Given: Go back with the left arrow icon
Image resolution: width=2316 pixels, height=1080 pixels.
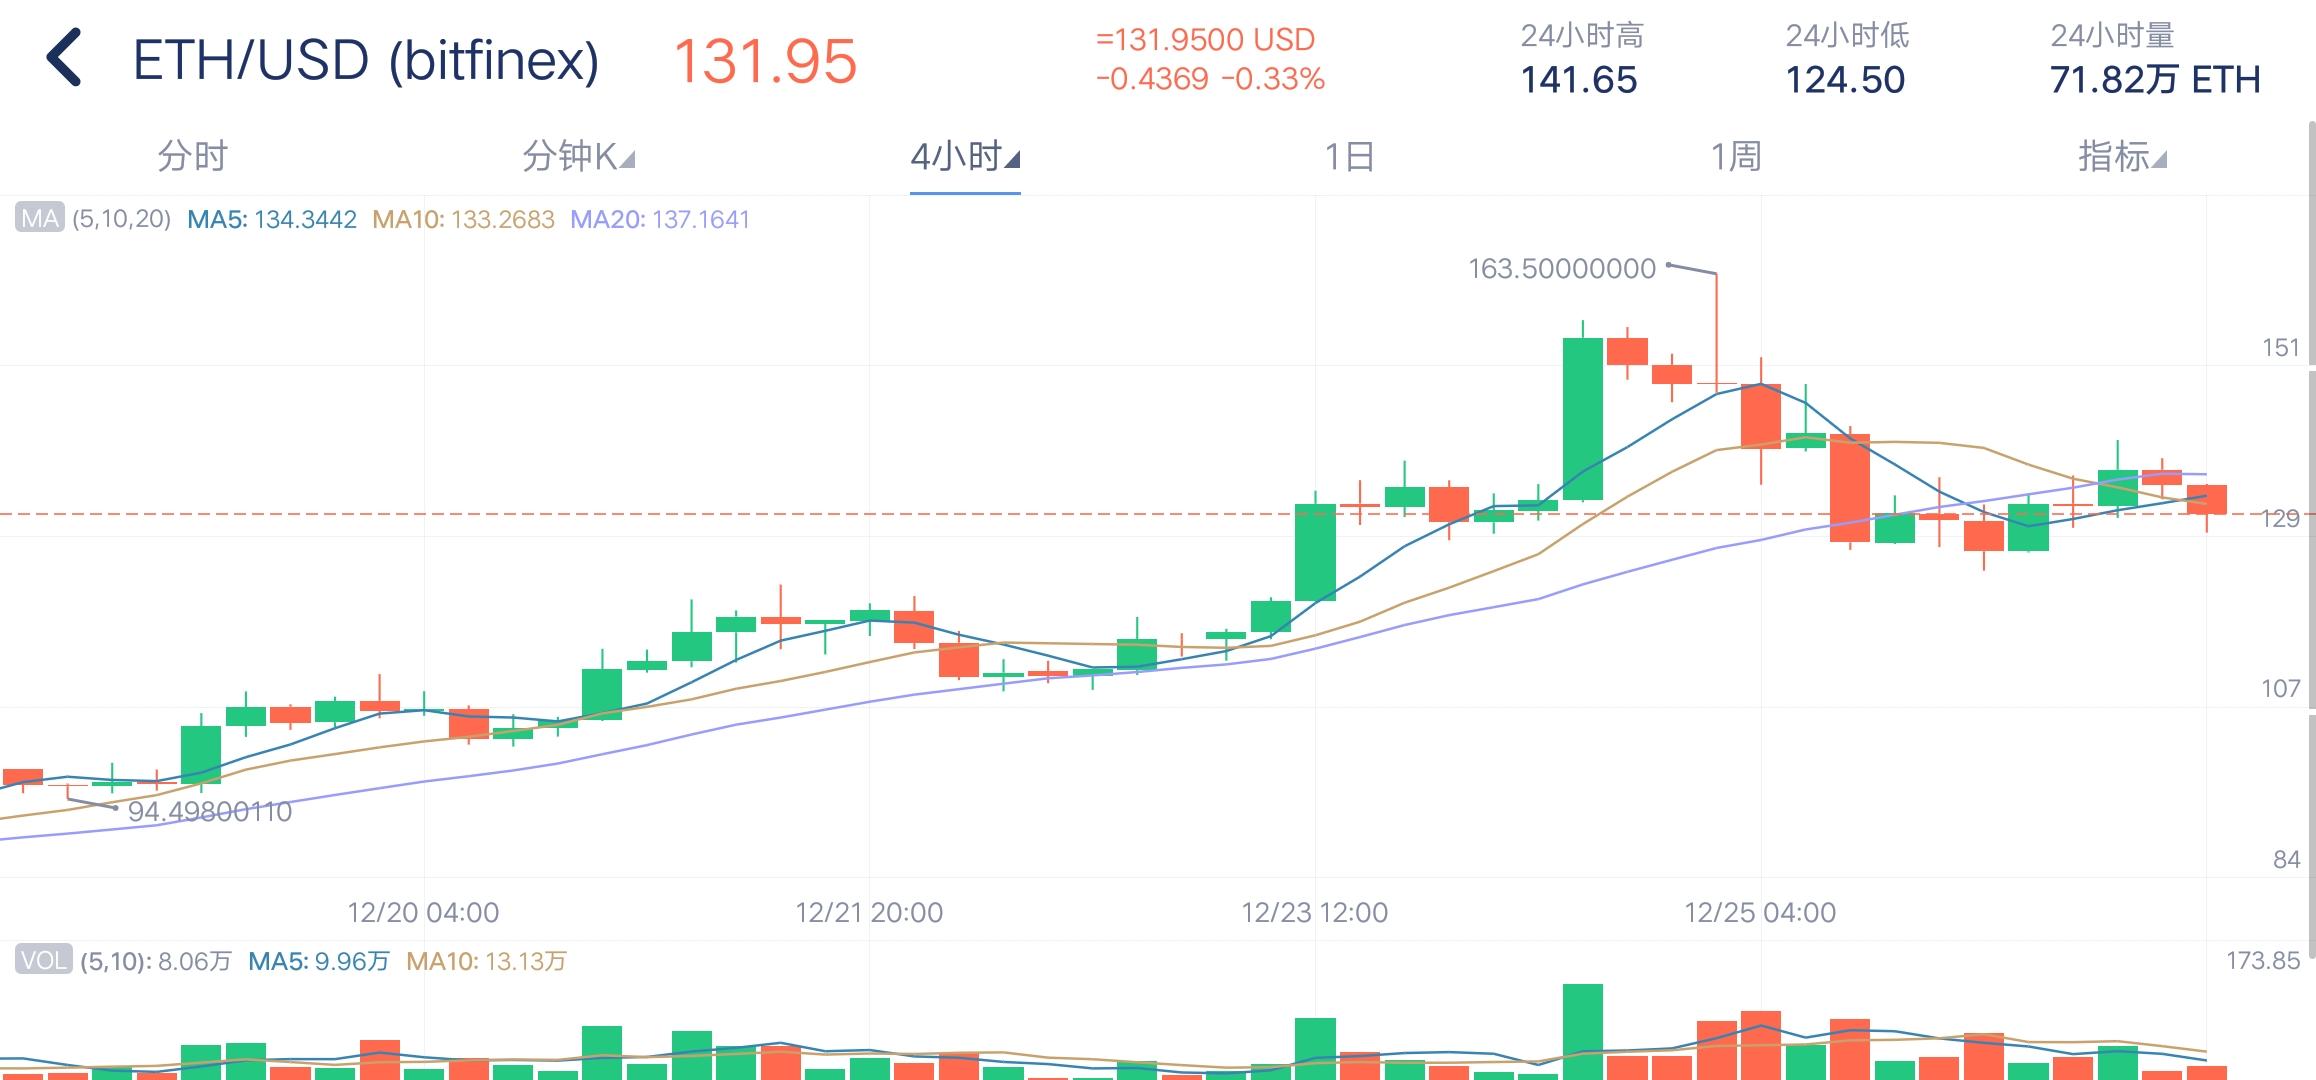Looking at the screenshot, I should (63, 58).
